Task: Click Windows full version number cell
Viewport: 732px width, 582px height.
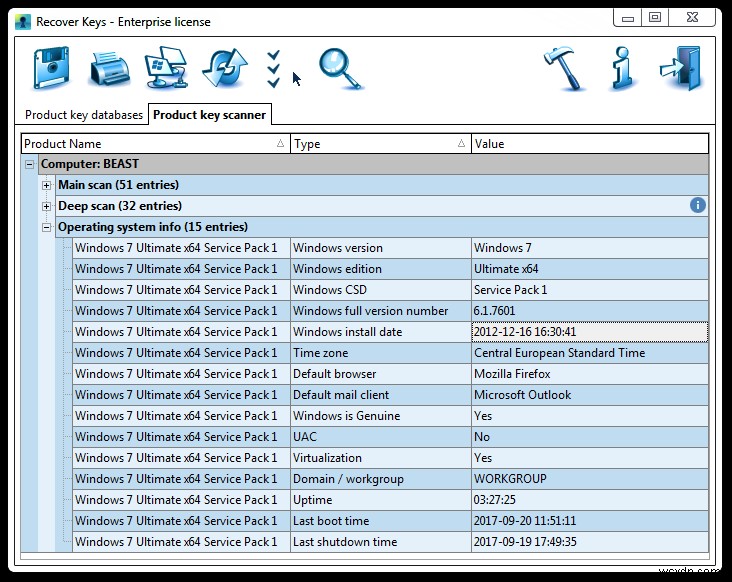Action: click(x=380, y=311)
